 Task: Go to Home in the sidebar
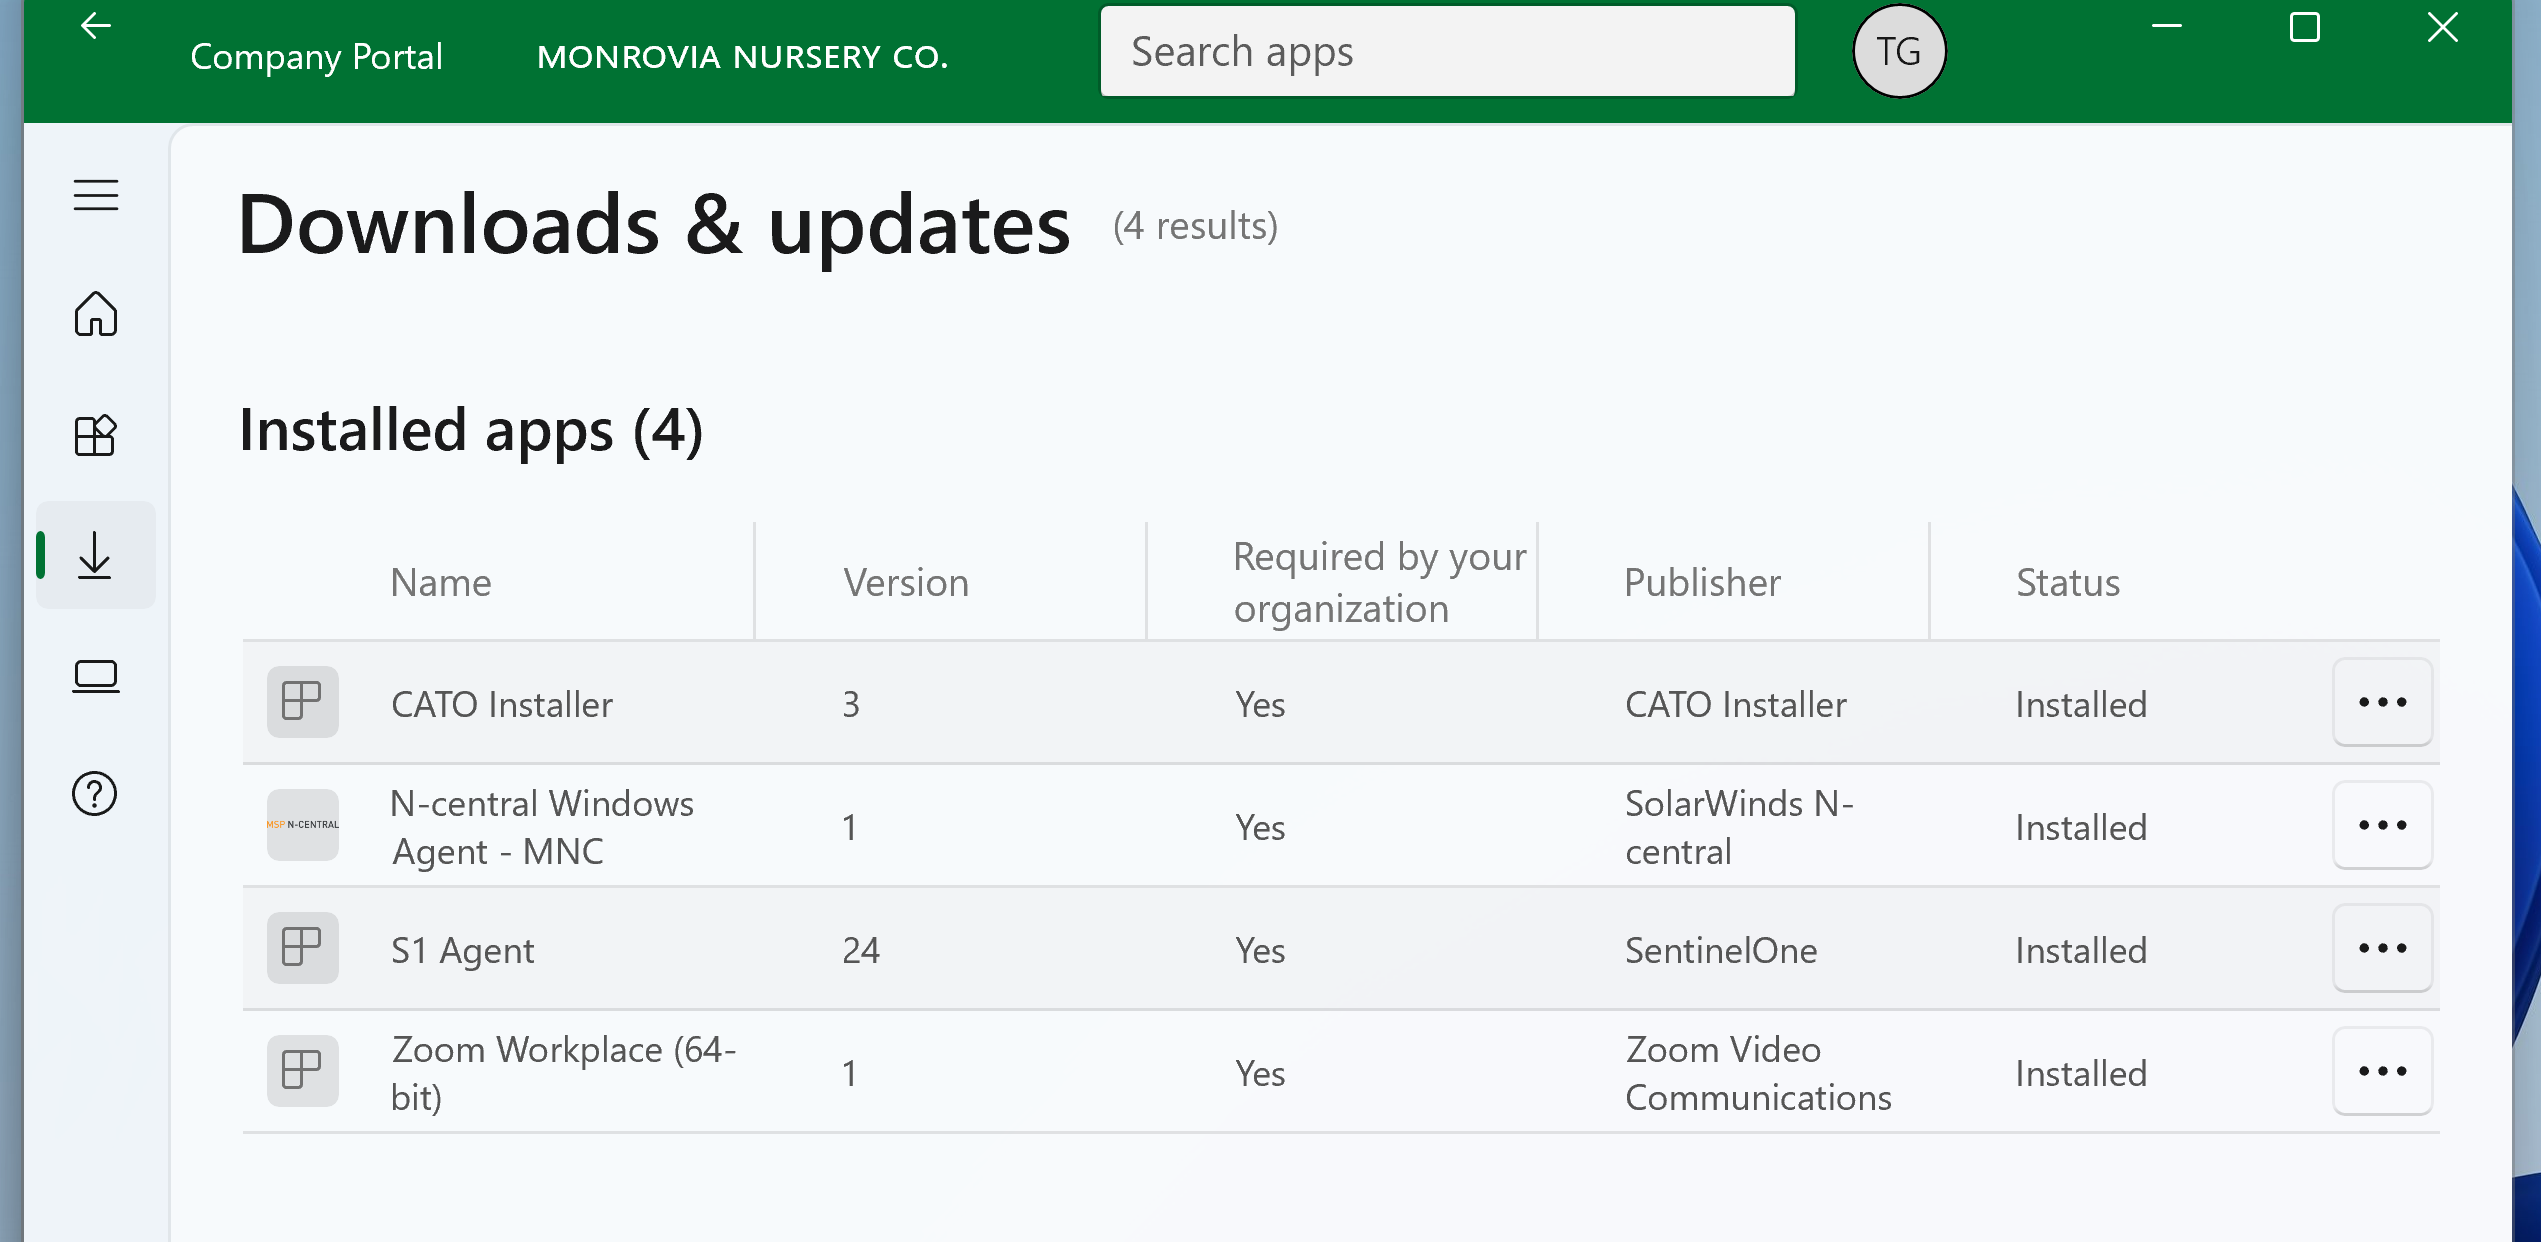96,314
